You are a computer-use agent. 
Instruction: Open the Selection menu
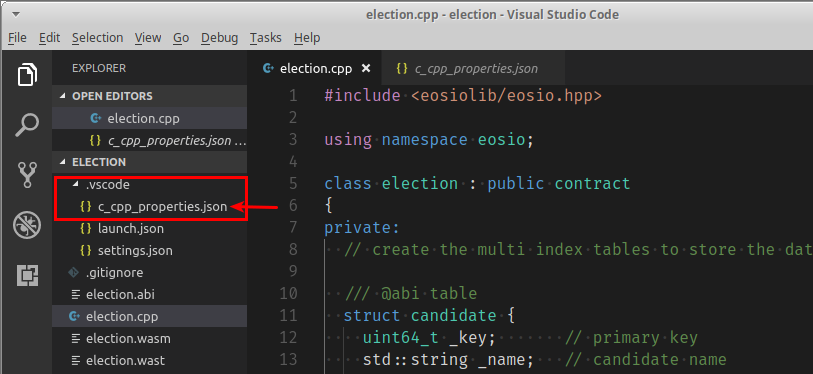[x=97, y=38]
